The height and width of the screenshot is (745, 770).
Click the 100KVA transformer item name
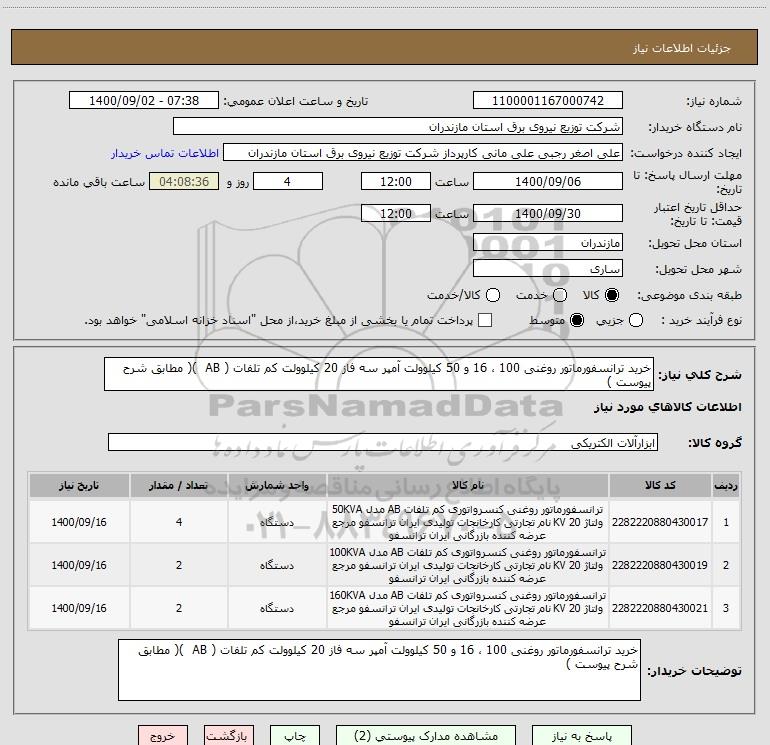468,565
